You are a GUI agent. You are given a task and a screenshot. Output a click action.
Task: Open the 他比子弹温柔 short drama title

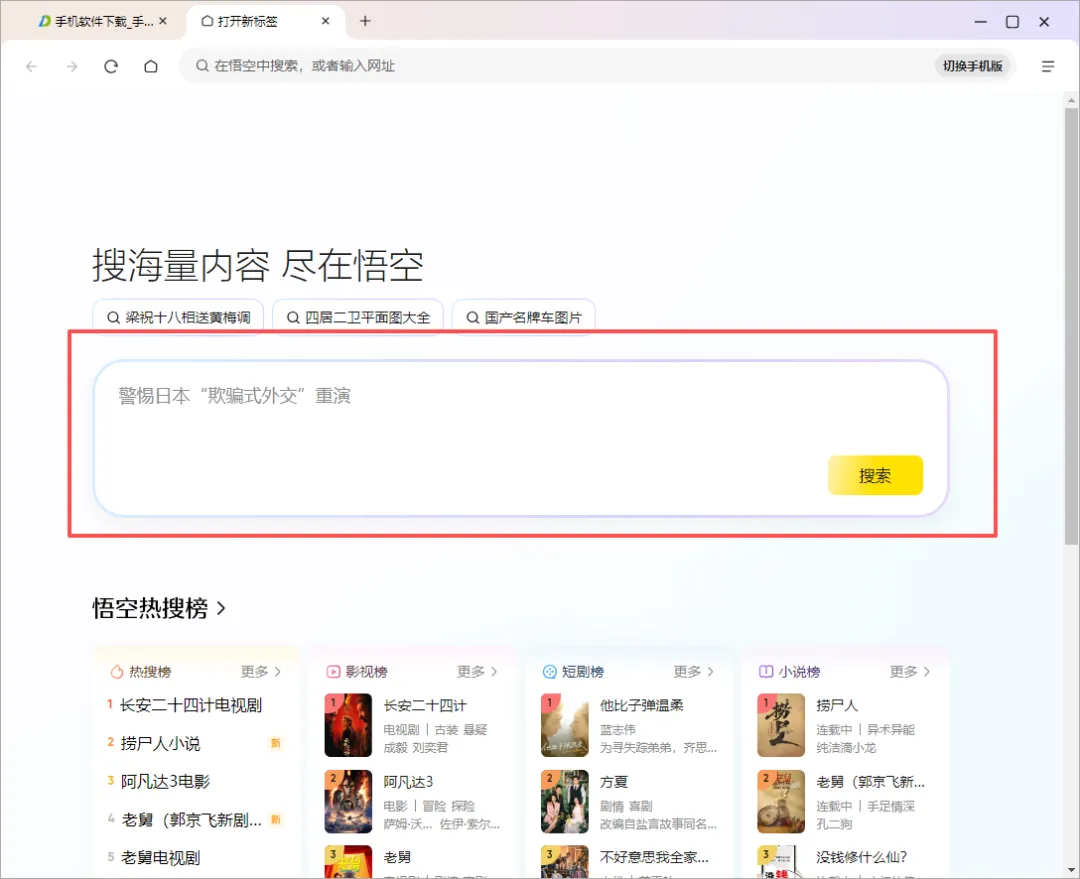(x=641, y=705)
